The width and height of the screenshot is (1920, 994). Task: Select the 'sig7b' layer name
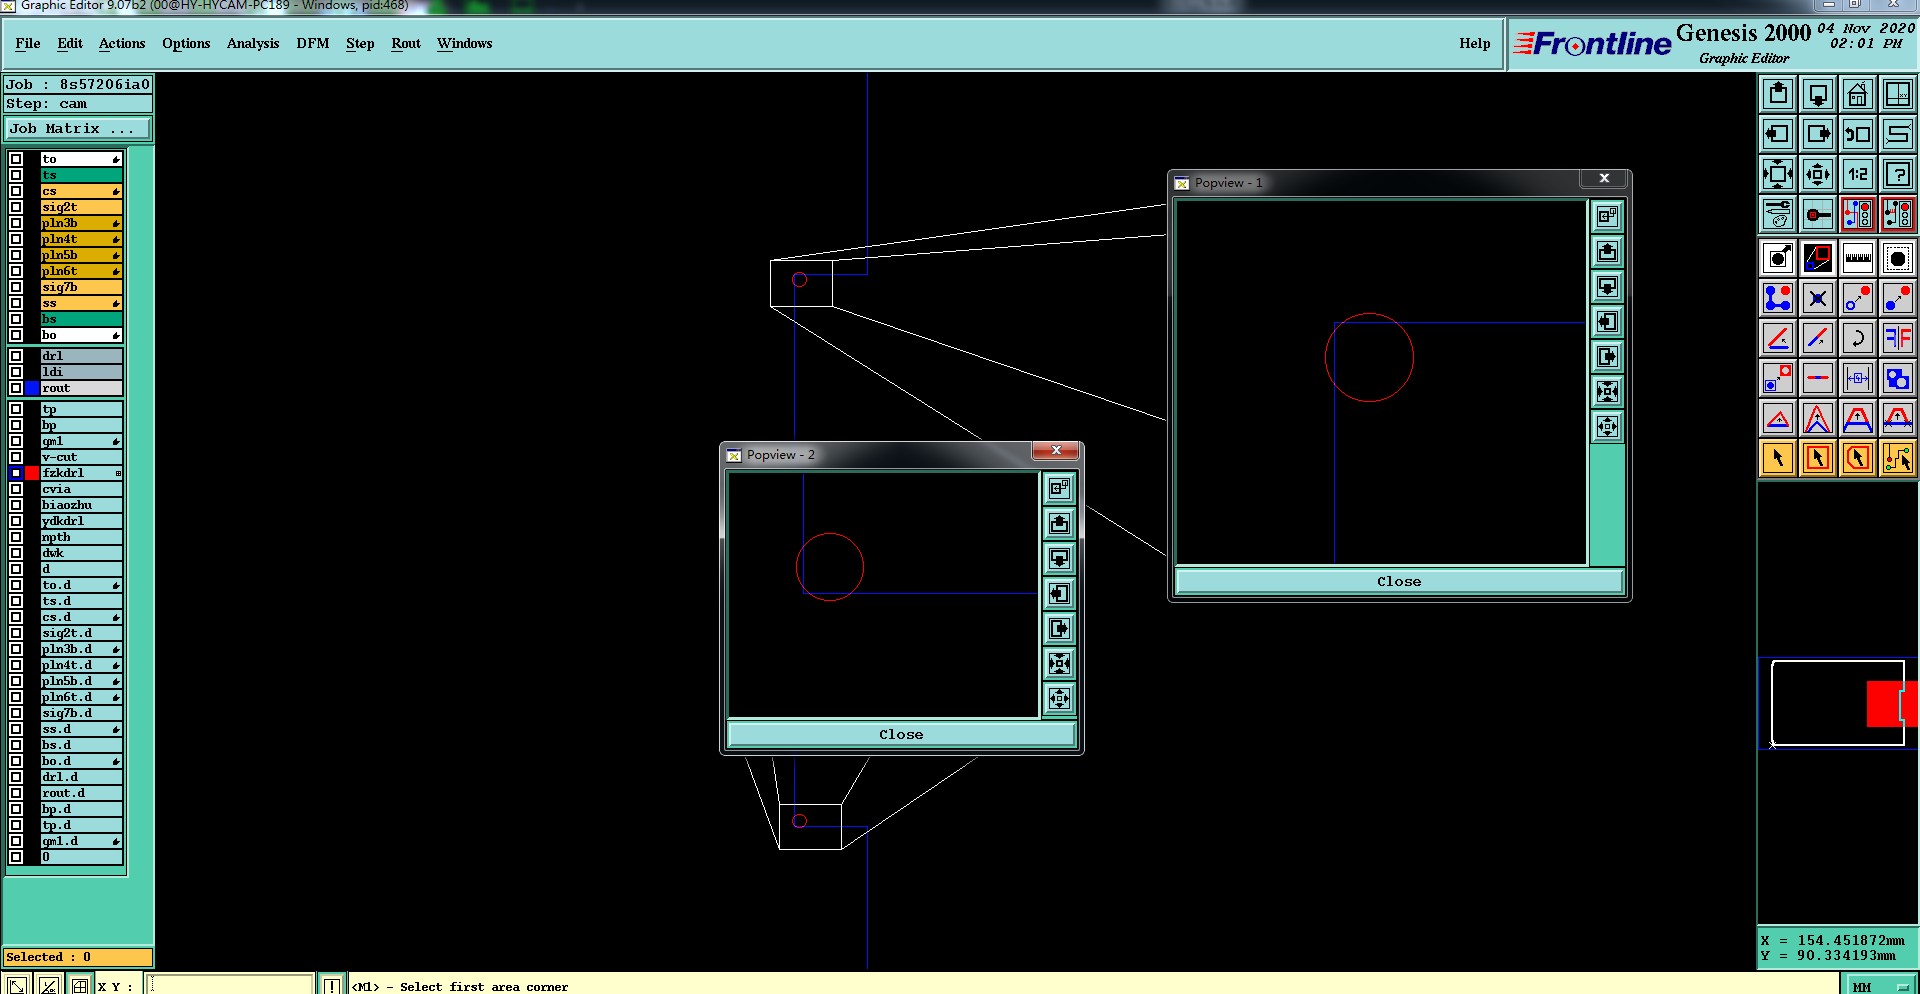click(x=81, y=287)
